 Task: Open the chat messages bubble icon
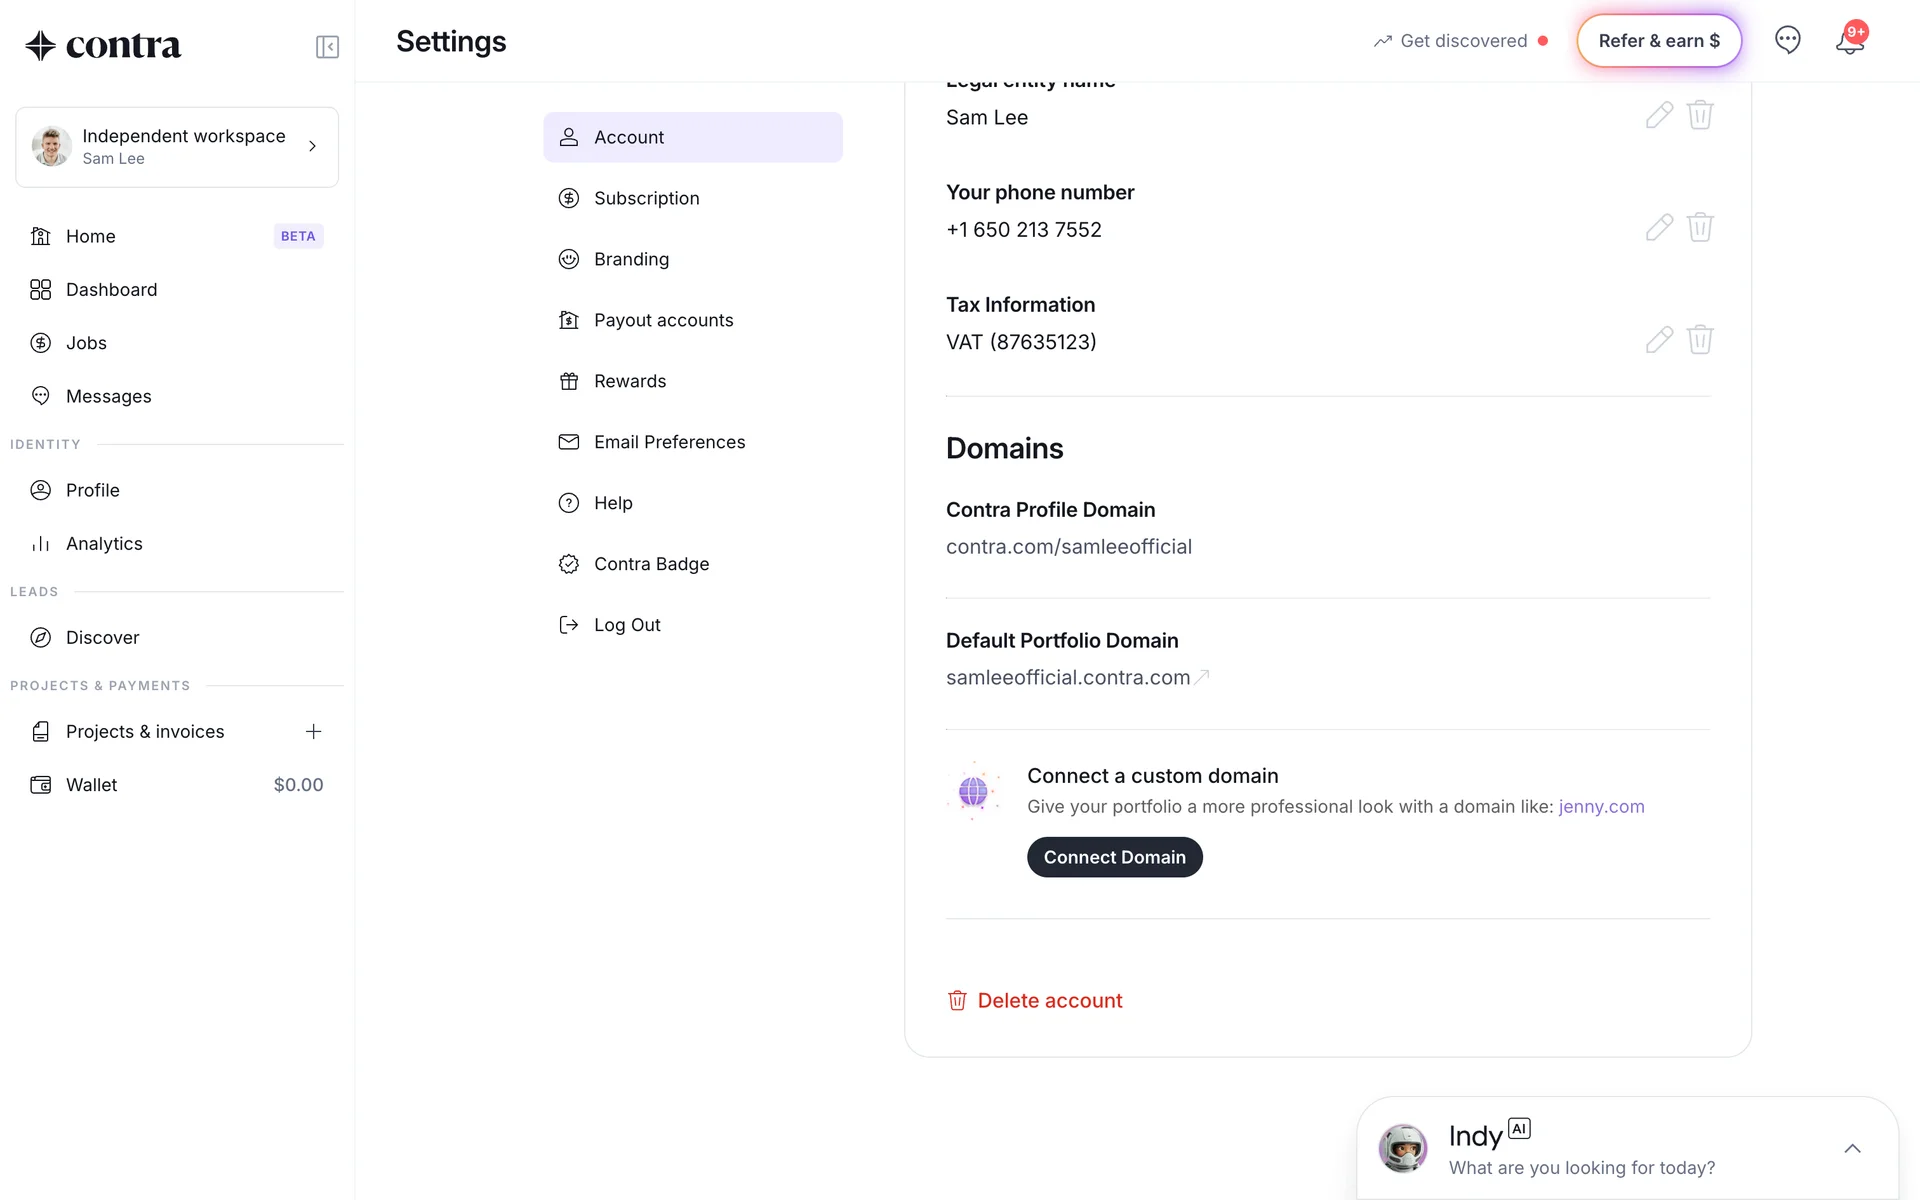pyautogui.click(x=1787, y=40)
